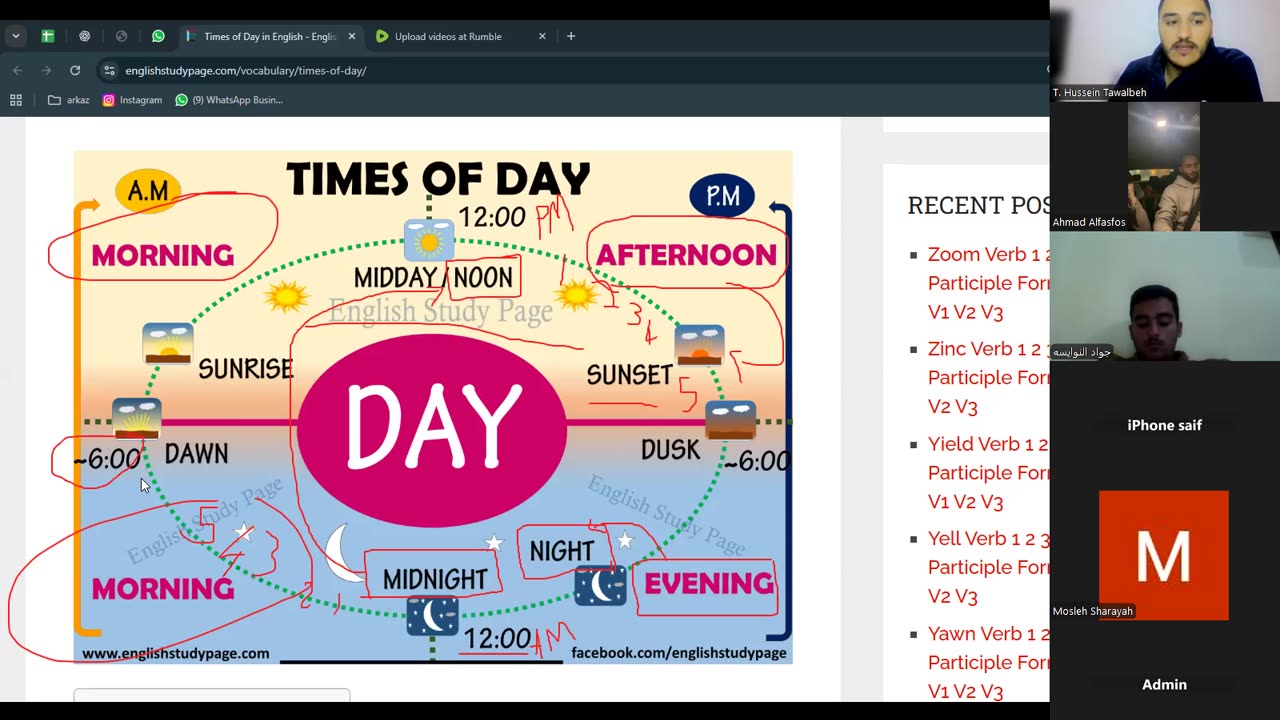
Task: Open the tab search dropdown arrow
Action: pos(15,36)
